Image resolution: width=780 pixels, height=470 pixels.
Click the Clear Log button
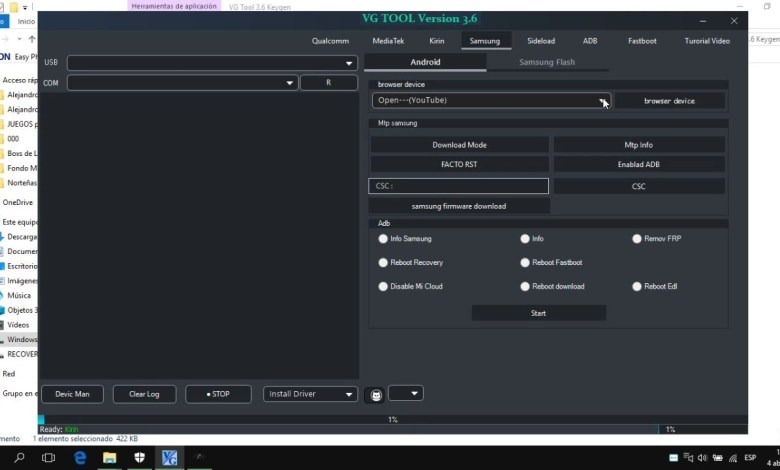pyautogui.click(x=144, y=394)
